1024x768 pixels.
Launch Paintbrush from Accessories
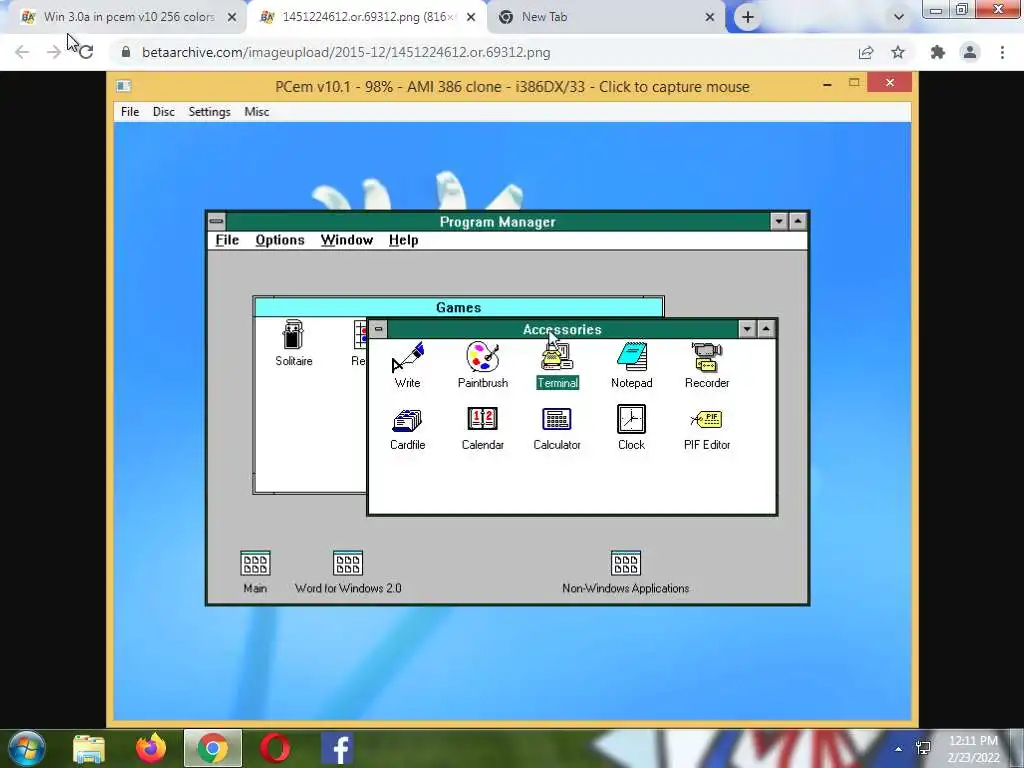[x=483, y=365]
